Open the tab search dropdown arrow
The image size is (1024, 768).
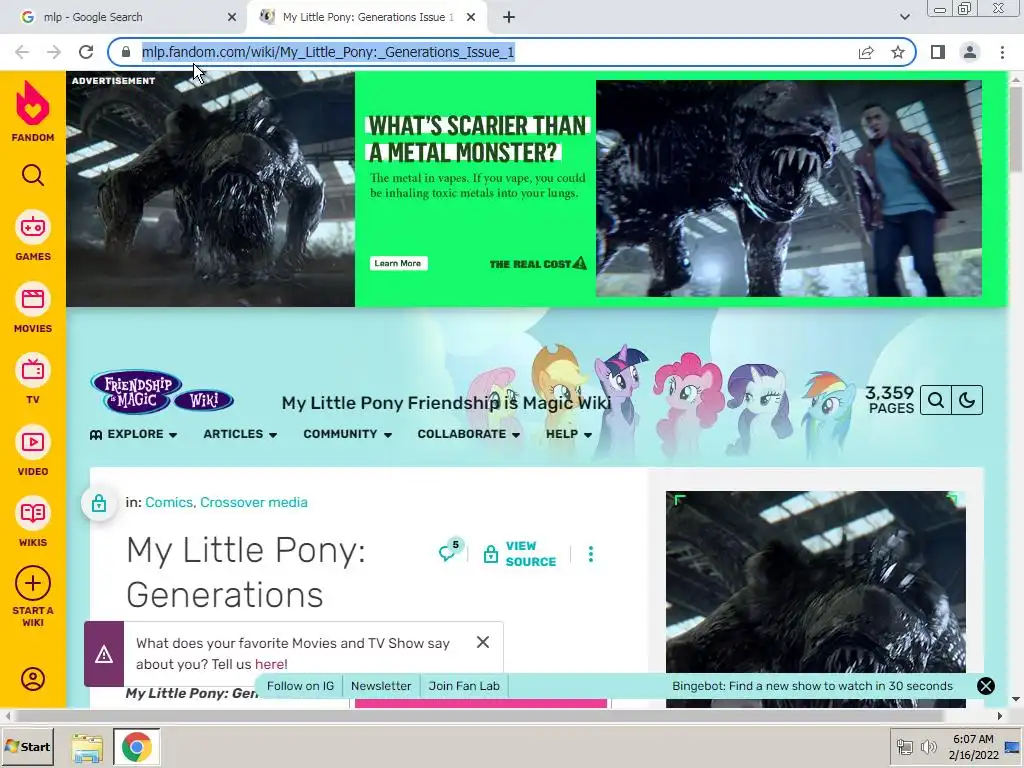click(904, 17)
